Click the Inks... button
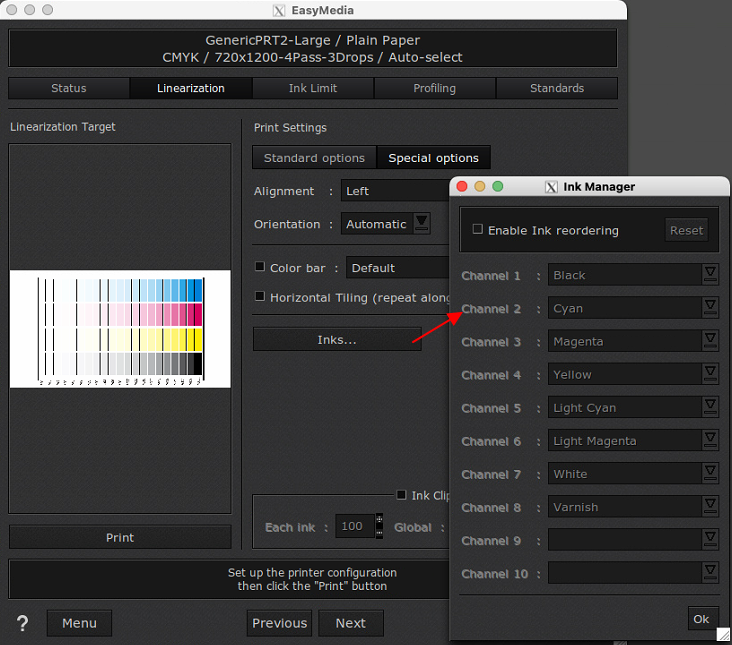This screenshot has height=645, width=732. click(x=337, y=340)
